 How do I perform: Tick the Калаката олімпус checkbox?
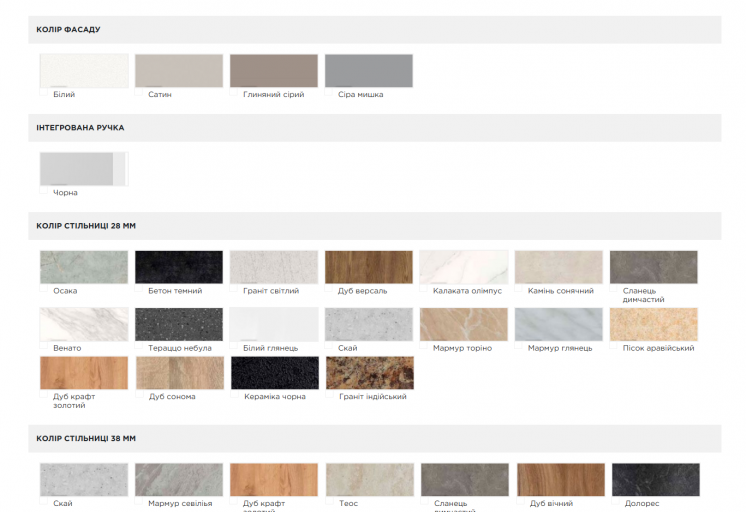(x=423, y=288)
